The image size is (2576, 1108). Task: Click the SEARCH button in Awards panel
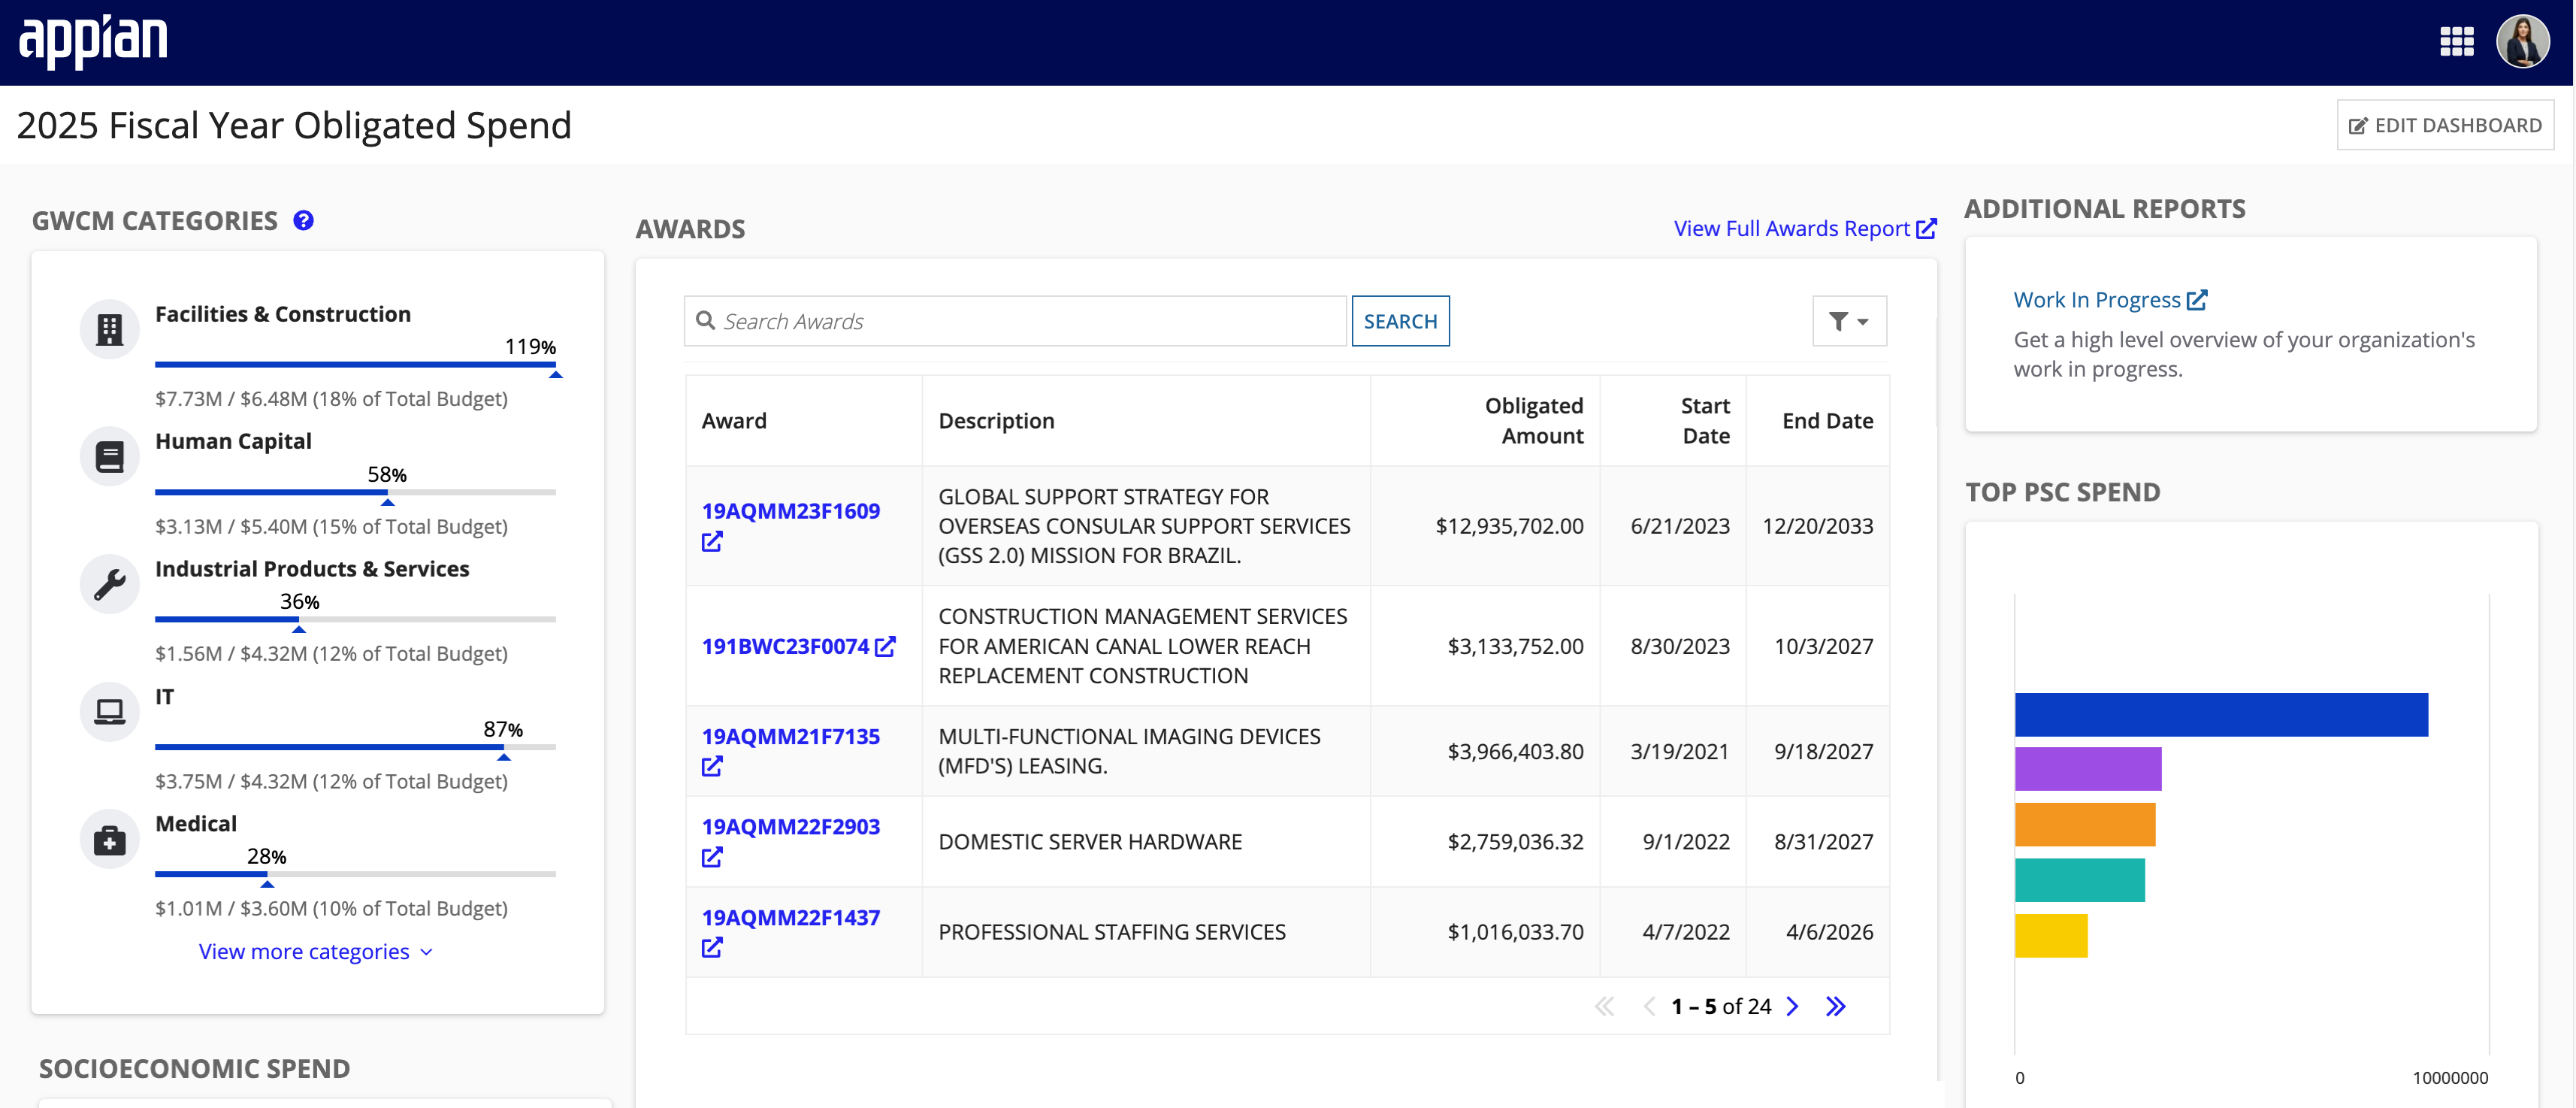[x=1400, y=320]
